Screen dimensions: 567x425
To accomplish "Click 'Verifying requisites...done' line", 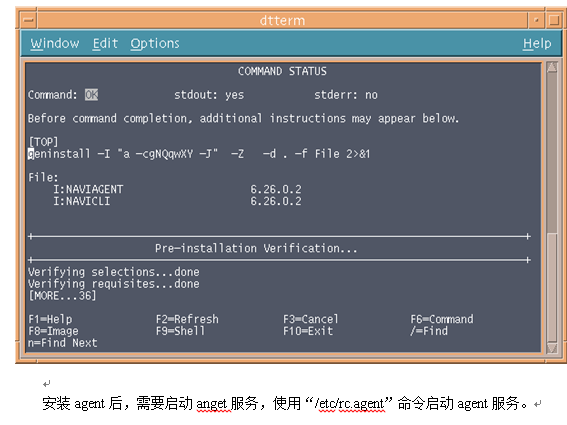I will point(114,284).
